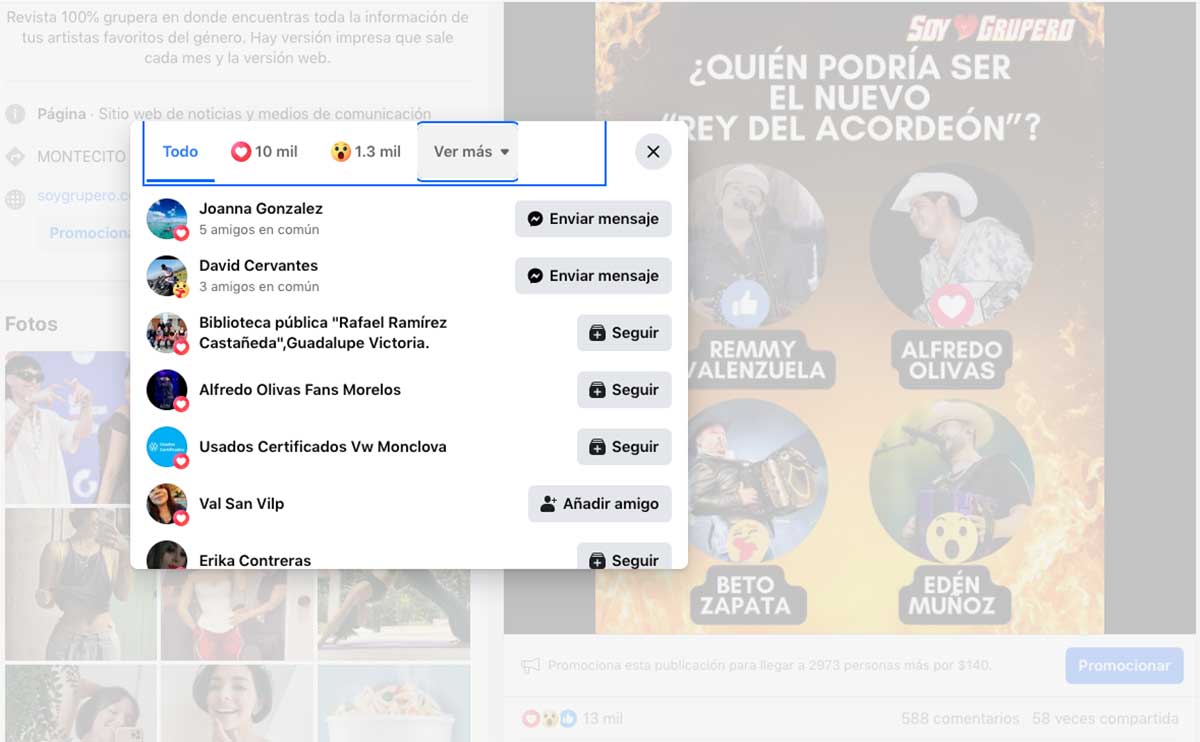Open the 588 comentarios link
Image resolution: width=1200 pixels, height=742 pixels.
(960, 719)
